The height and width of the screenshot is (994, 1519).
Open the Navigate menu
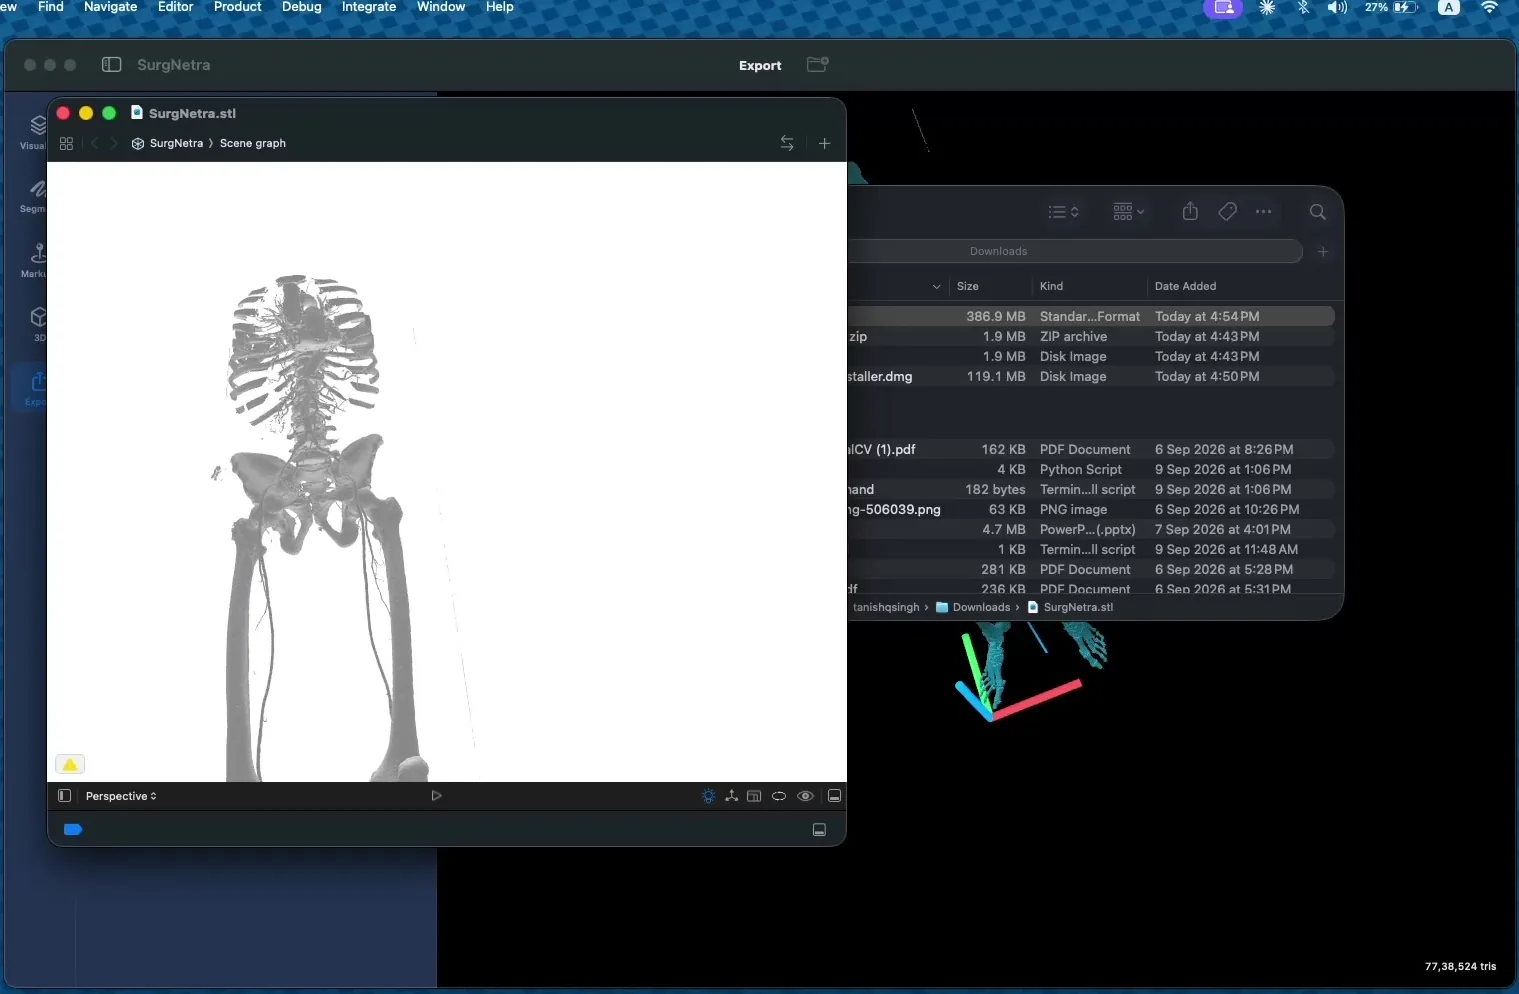point(110,7)
